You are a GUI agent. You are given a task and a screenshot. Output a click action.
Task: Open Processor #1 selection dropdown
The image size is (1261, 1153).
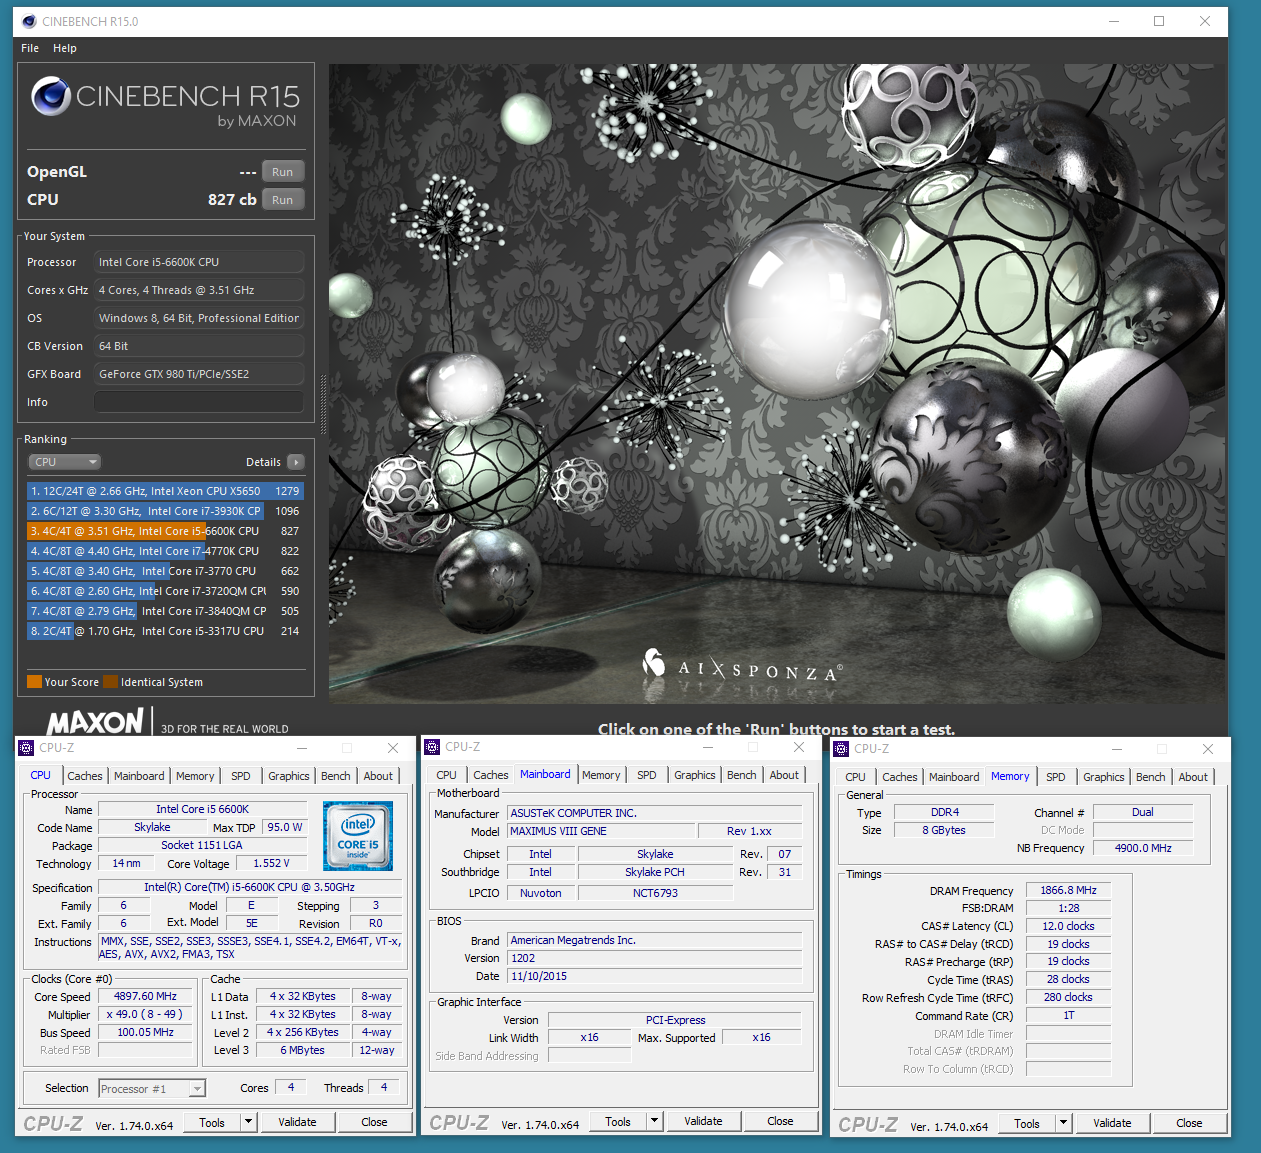[x=152, y=1089]
